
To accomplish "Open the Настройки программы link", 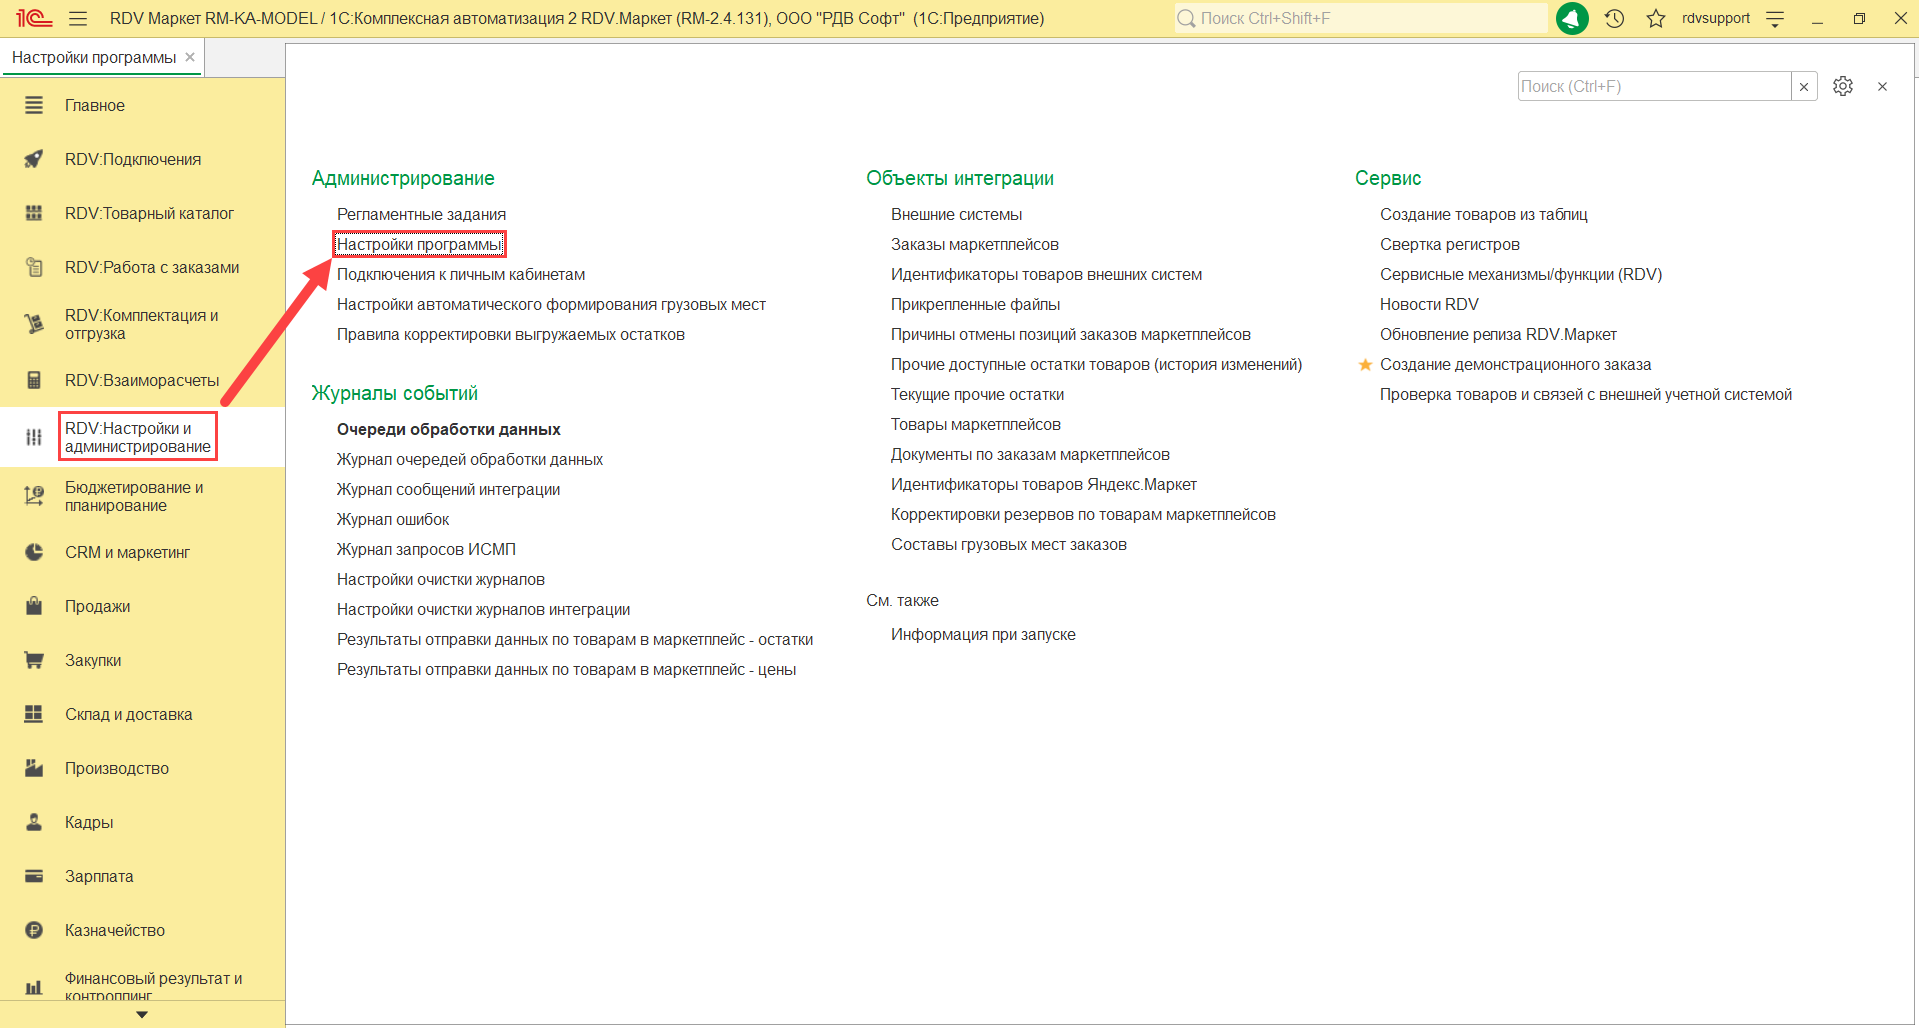I will tap(419, 245).
